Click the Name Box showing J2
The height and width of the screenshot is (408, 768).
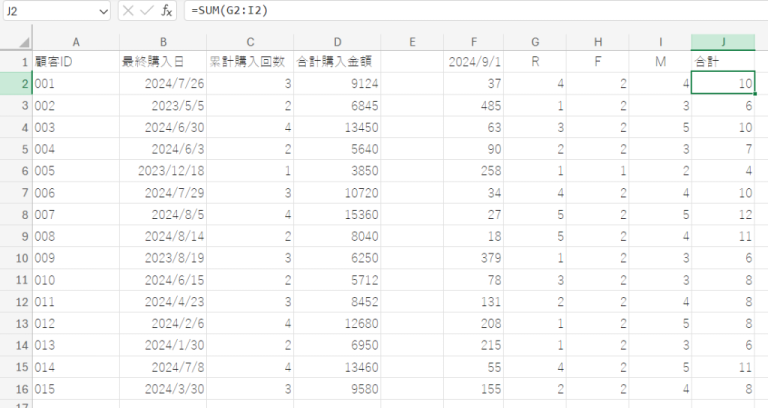pyautogui.click(x=48, y=10)
